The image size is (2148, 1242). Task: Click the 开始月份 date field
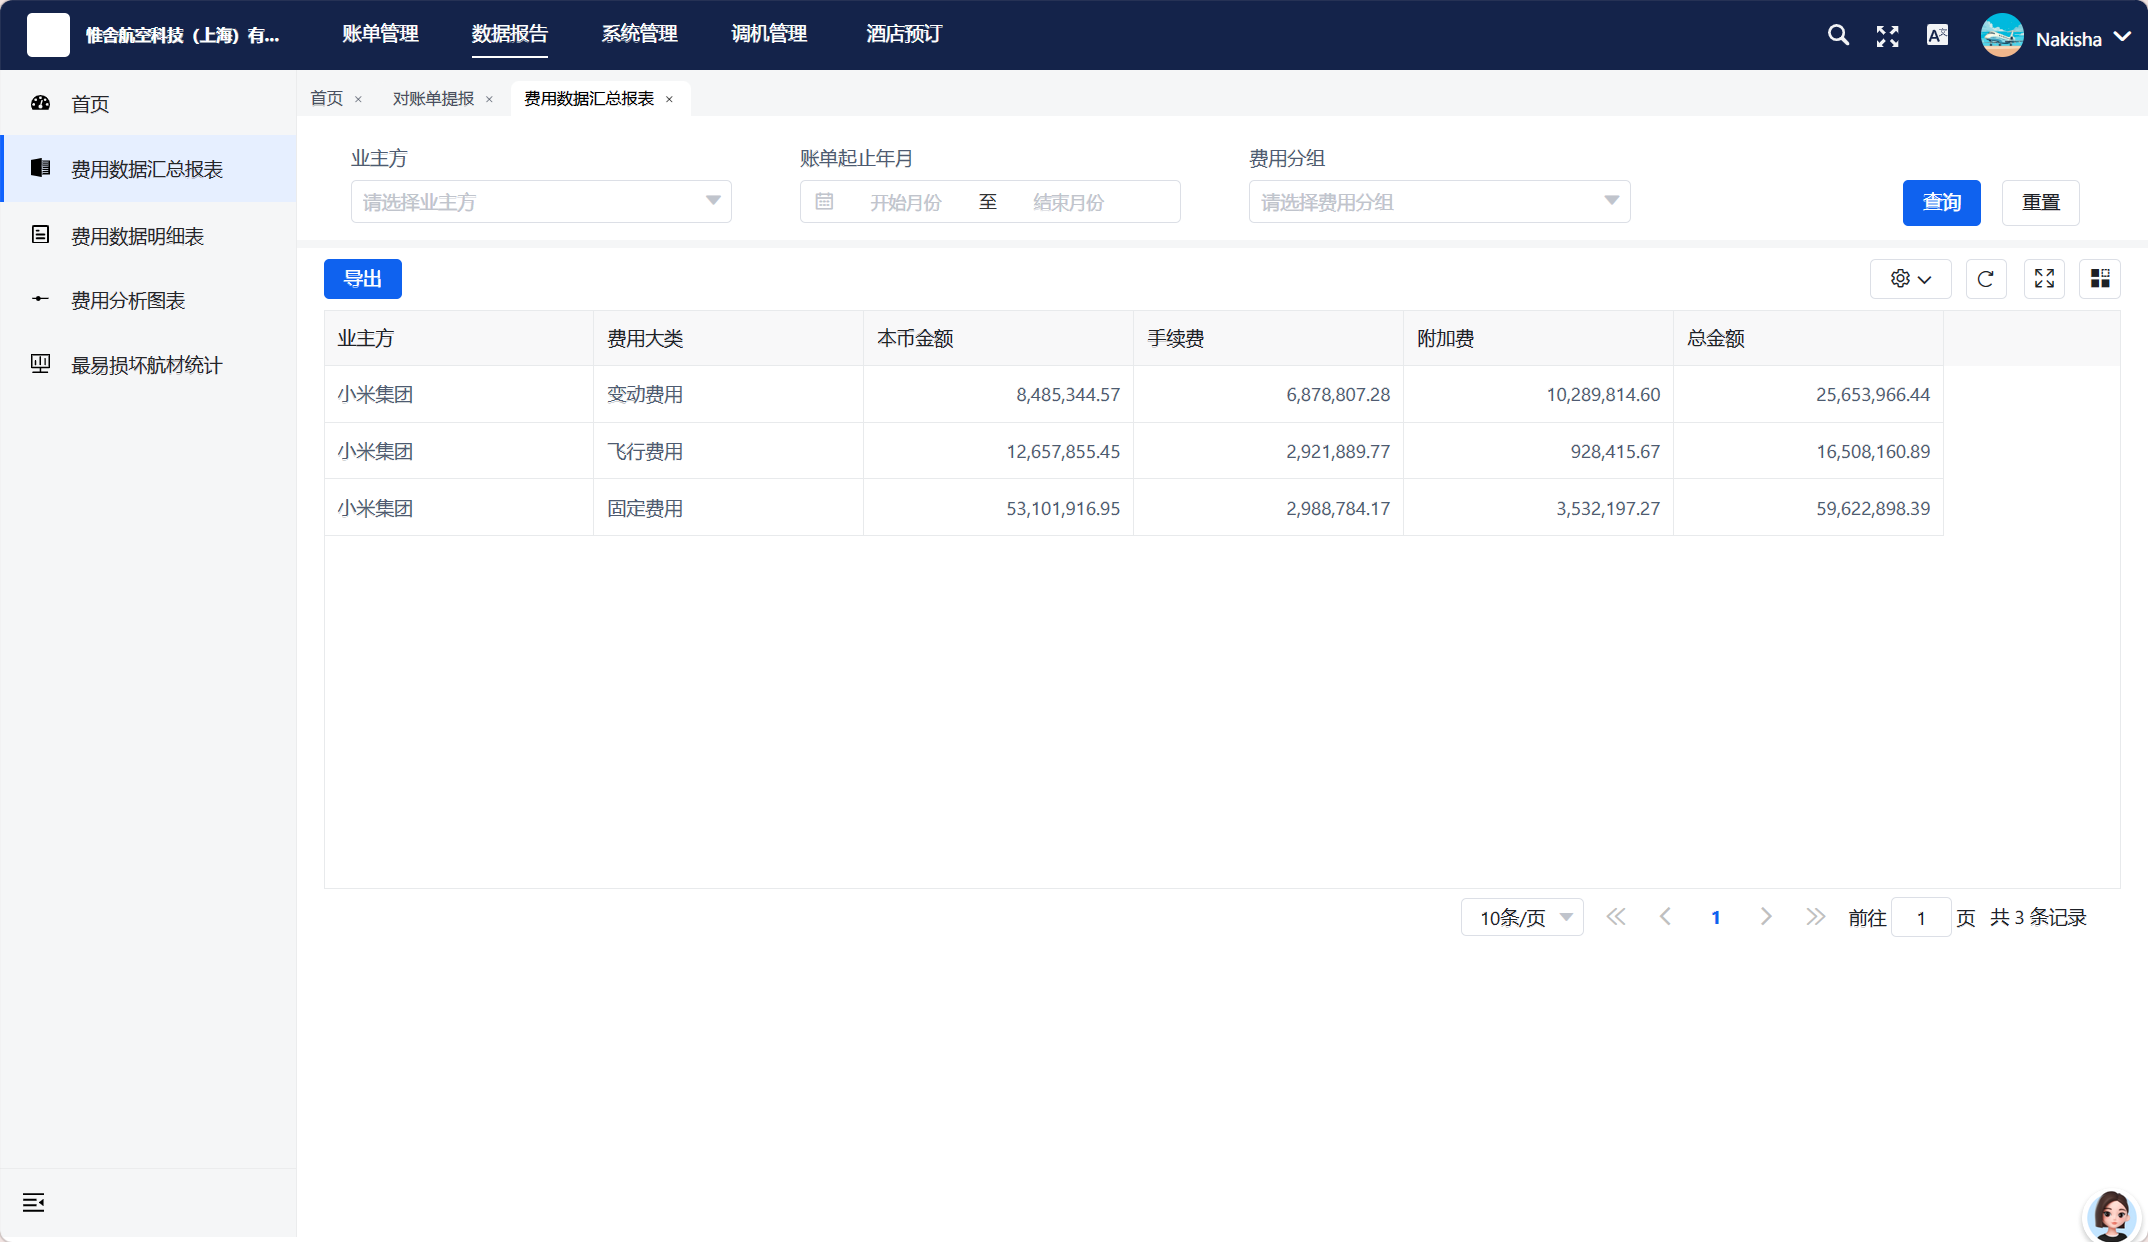(906, 203)
